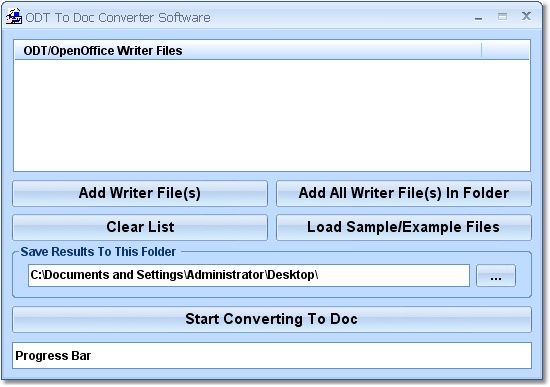This screenshot has height=387, width=550.
Task: Click the ODT converter app icon in title bar
Action: click(x=14, y=17)
